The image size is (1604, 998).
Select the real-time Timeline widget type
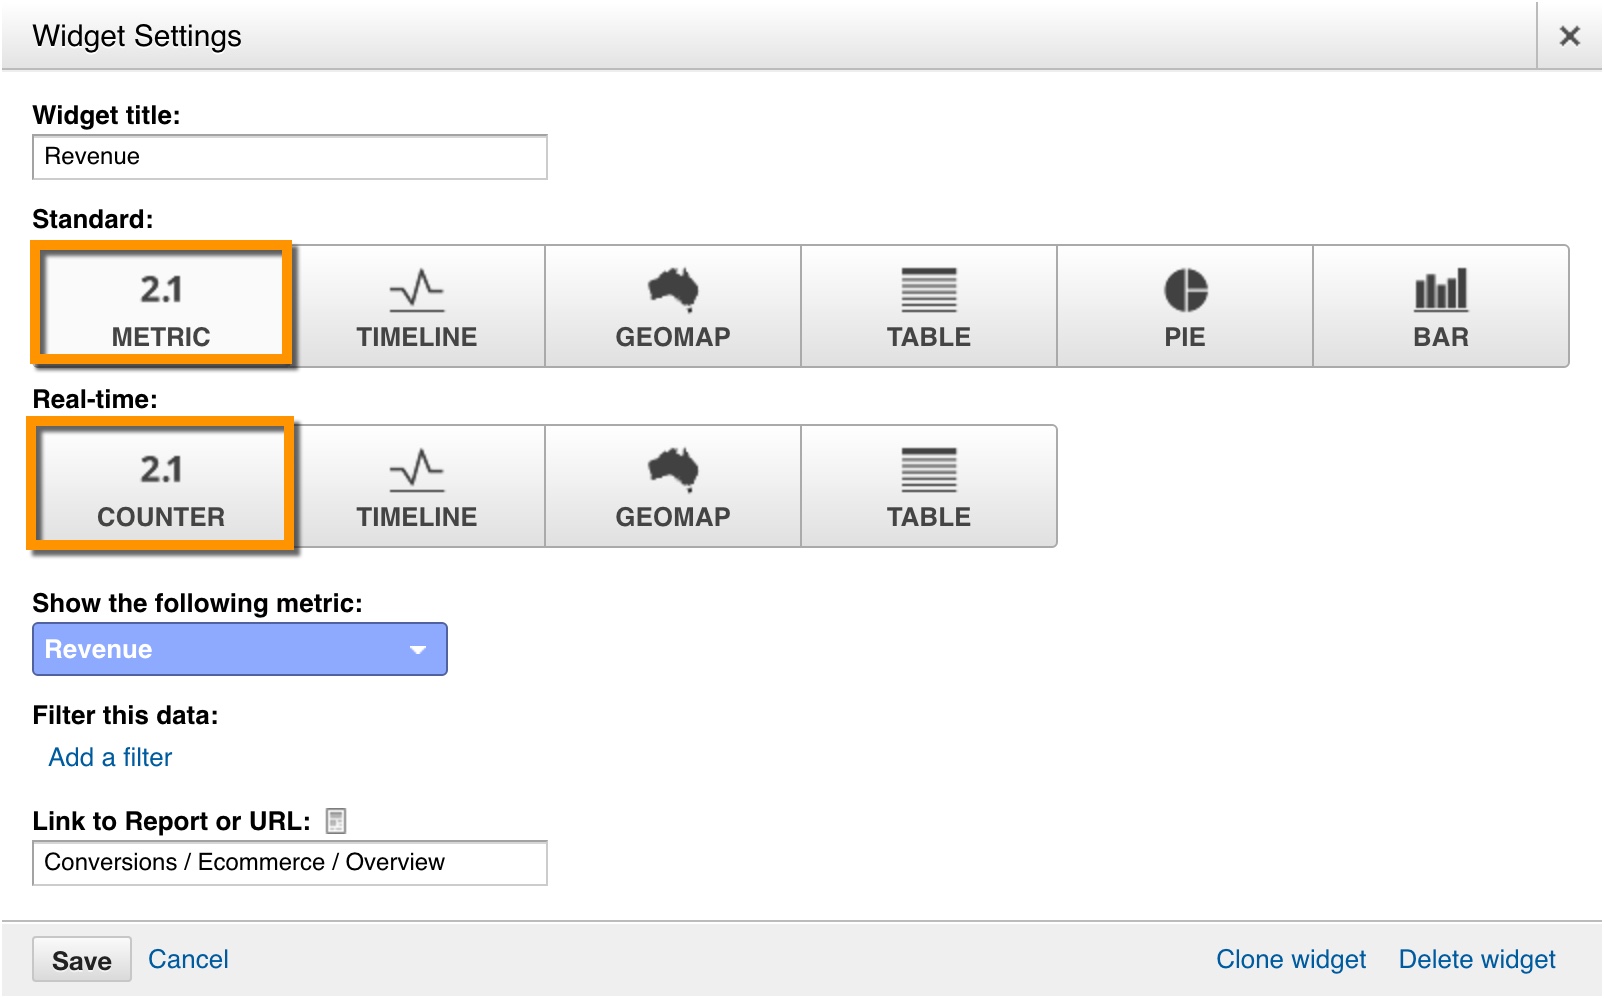click(x=417, y=486)
